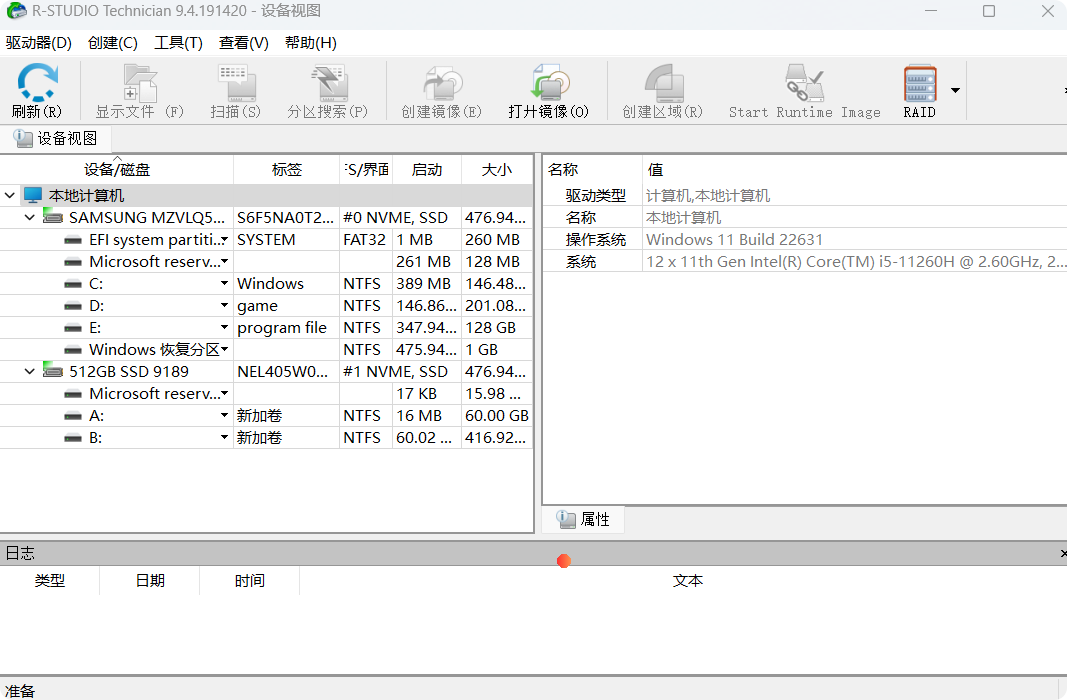Click the Show Files (显示文件) icon
The height and width of the screenshot is (700, 1067).
pos(139,83)
